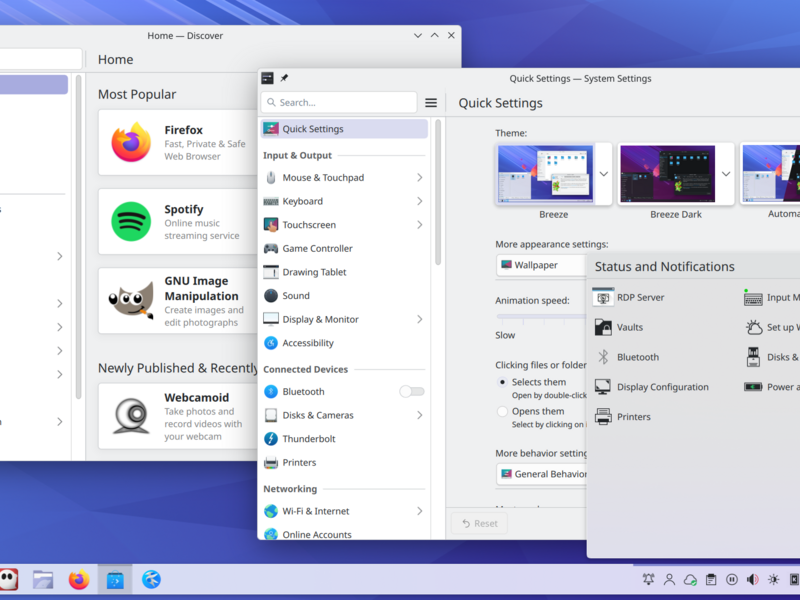800x600 pixels.
Task: Open dropdown arrow next to Breeze Dark theme
Action: pos(726,174)
